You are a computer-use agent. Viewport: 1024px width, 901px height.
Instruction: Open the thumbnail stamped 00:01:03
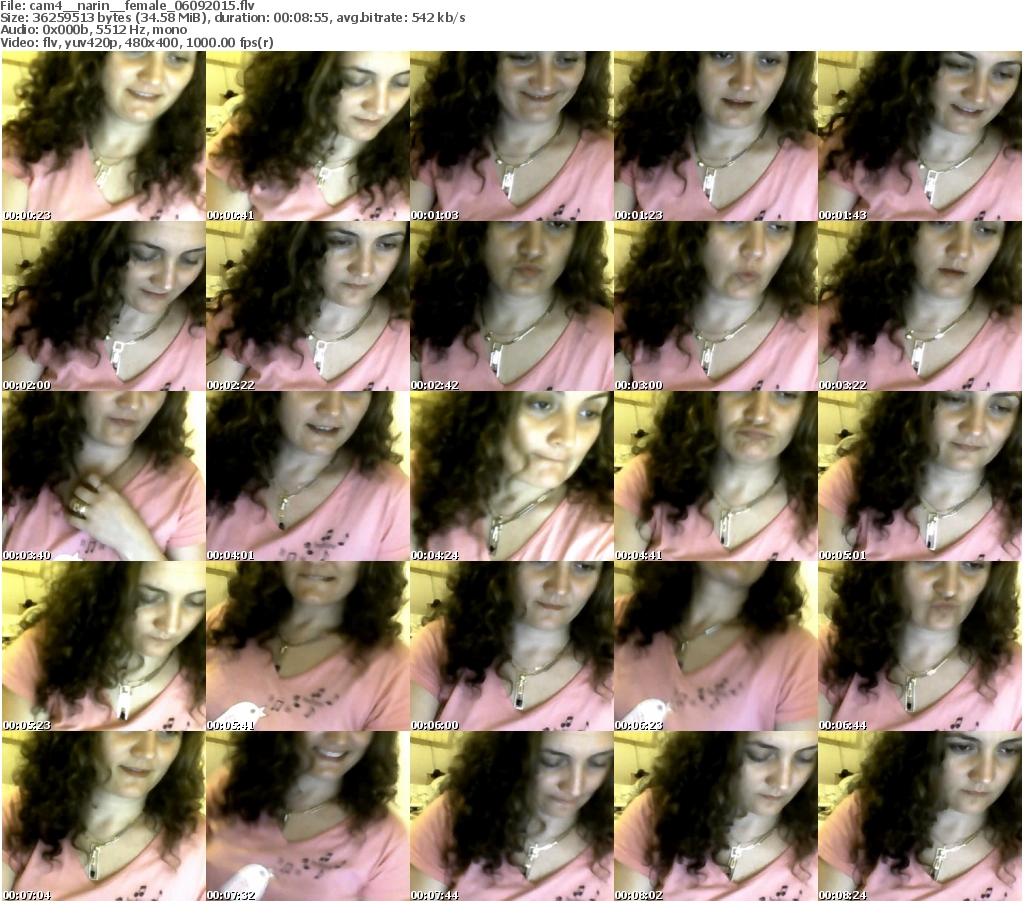[511, 136]
